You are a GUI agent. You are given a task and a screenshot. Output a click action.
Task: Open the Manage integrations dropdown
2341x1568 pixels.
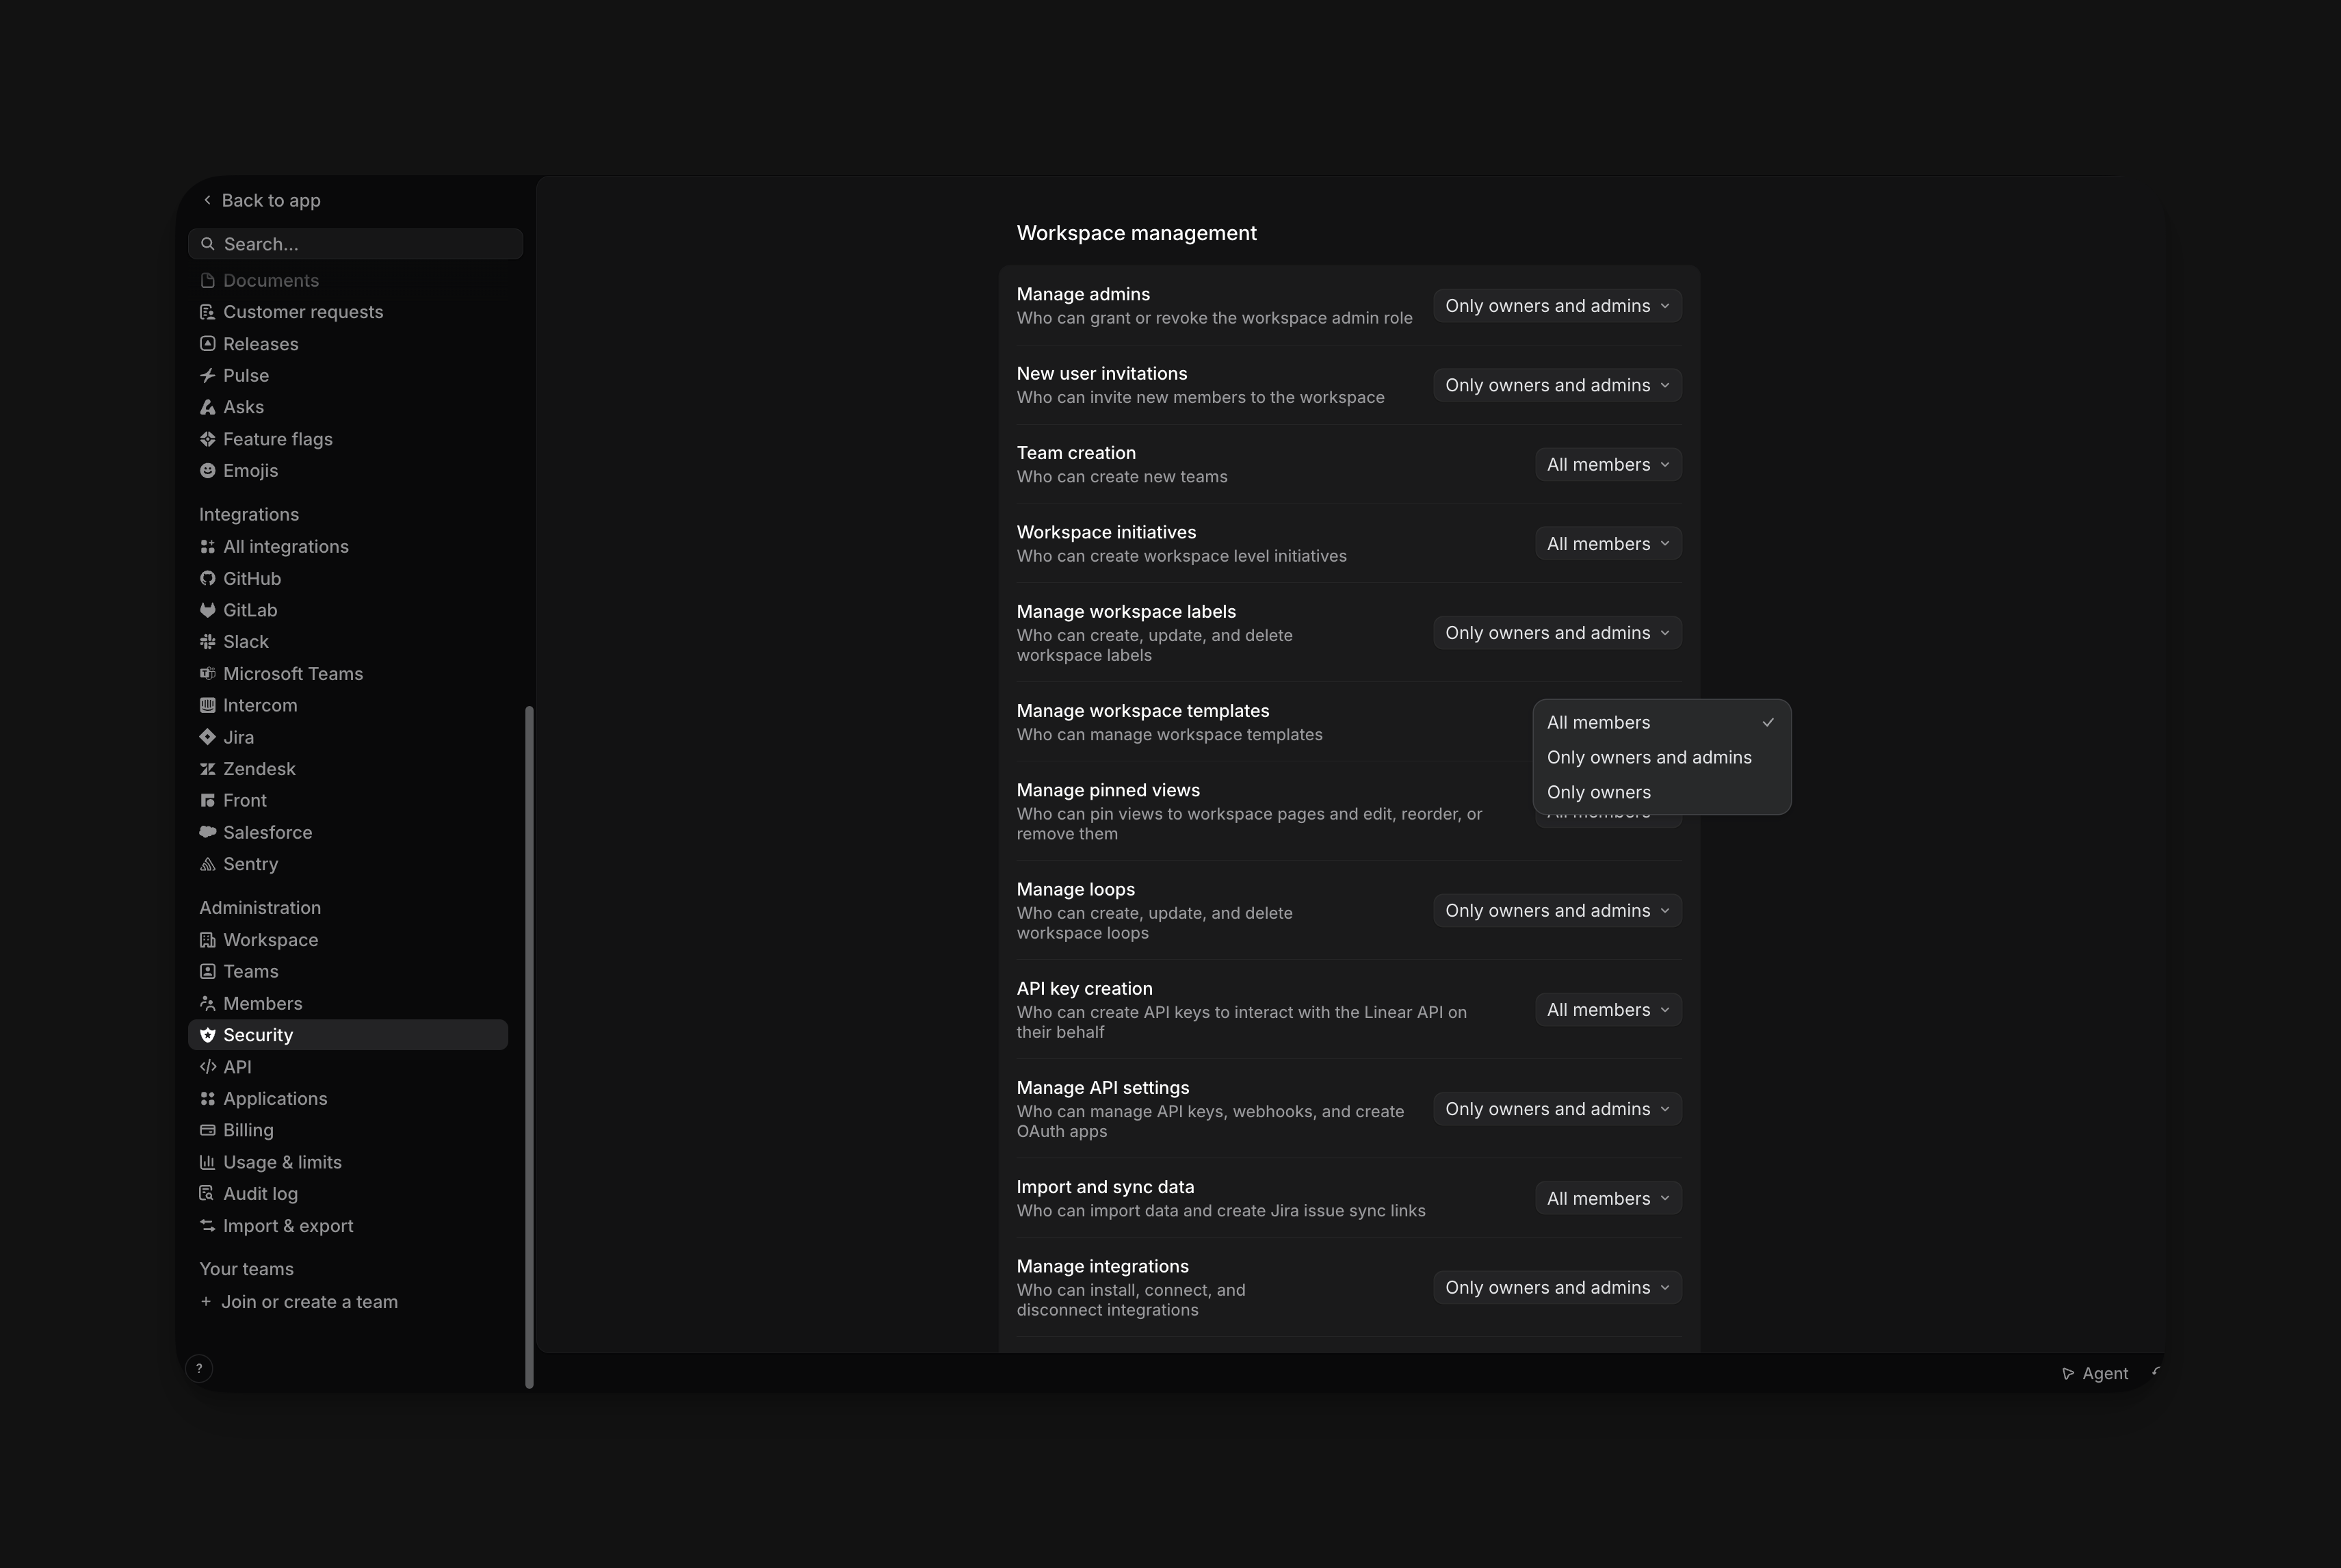click(1557, 1288)
